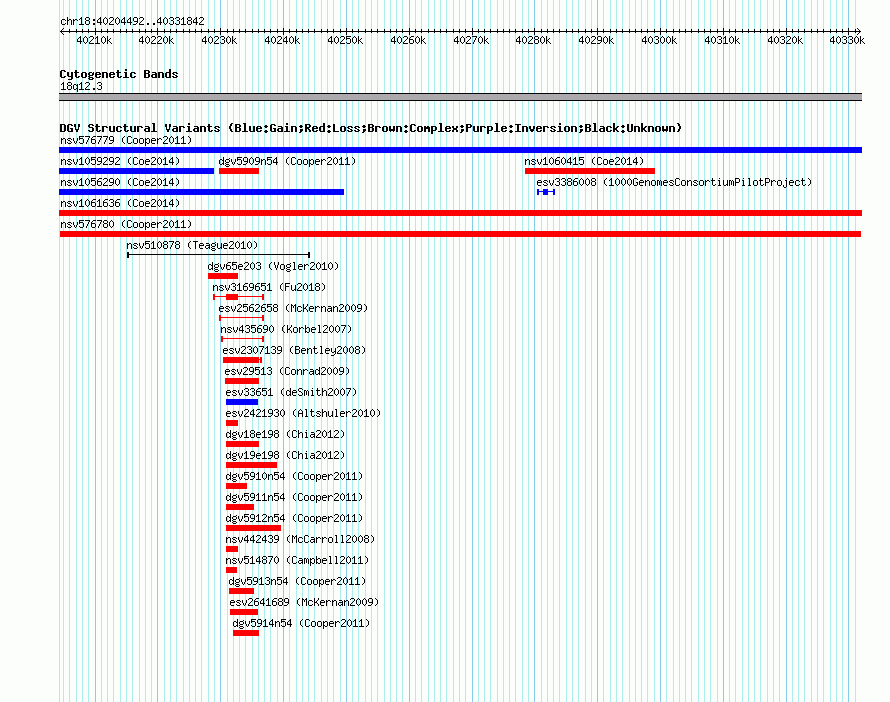Click the nsv1059292 blue gain bar
Image resolution: width=890 pixels, height=702 pixels.
(x=136, y=171)
